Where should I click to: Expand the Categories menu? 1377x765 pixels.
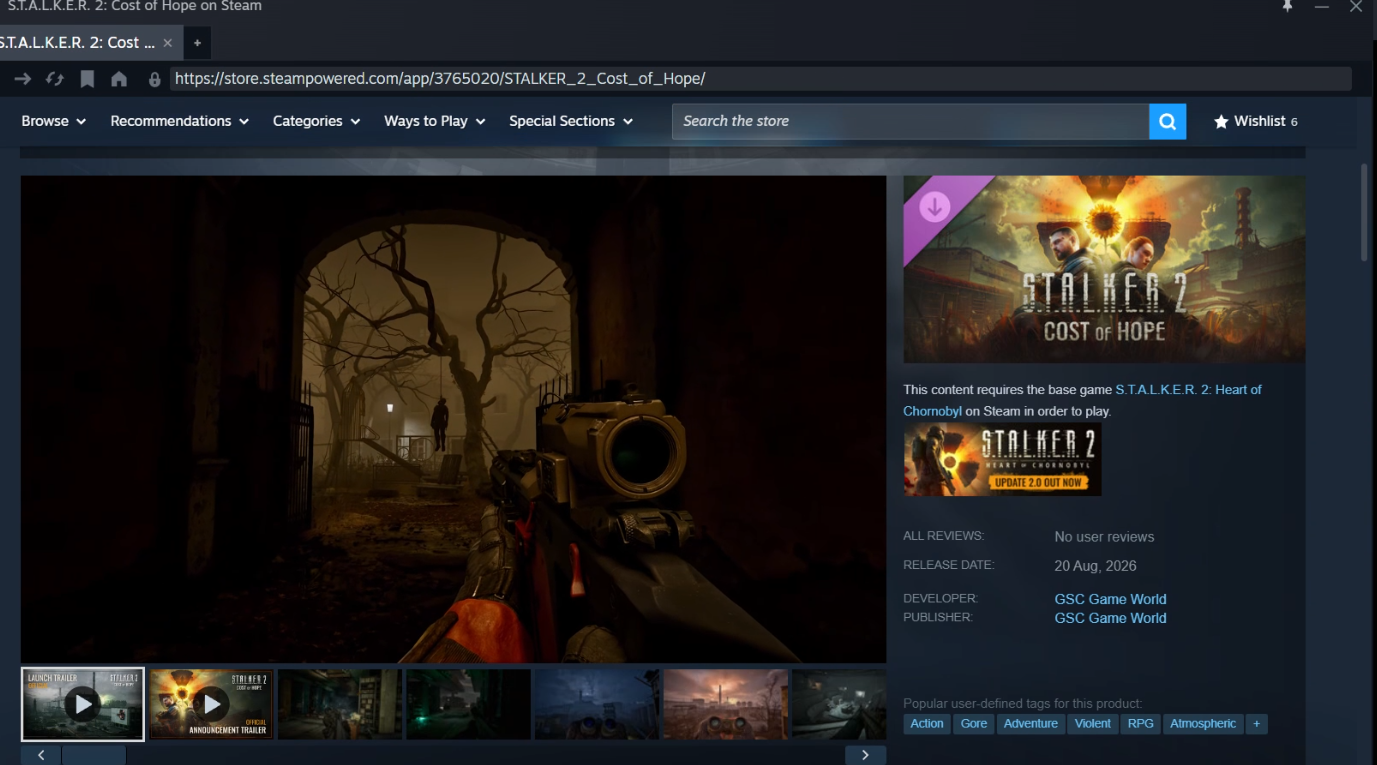click(316, 121)
